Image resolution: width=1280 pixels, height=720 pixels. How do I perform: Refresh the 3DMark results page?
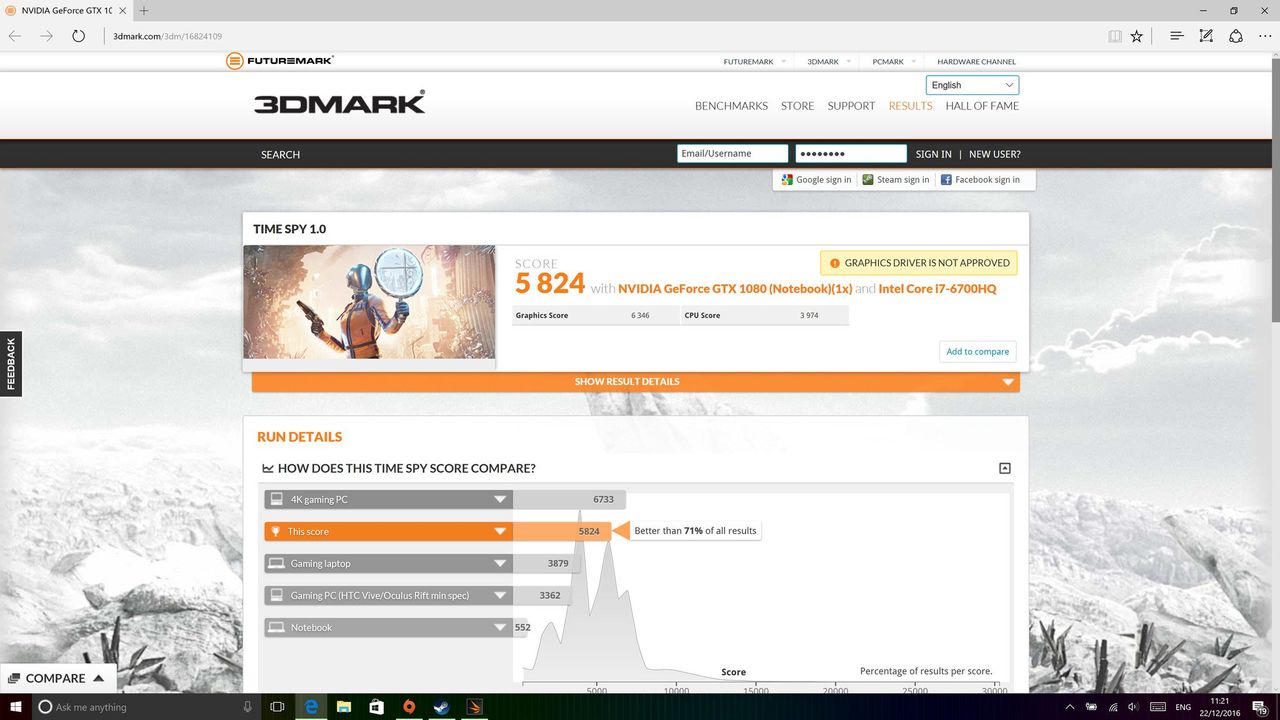tap(78, 36)
